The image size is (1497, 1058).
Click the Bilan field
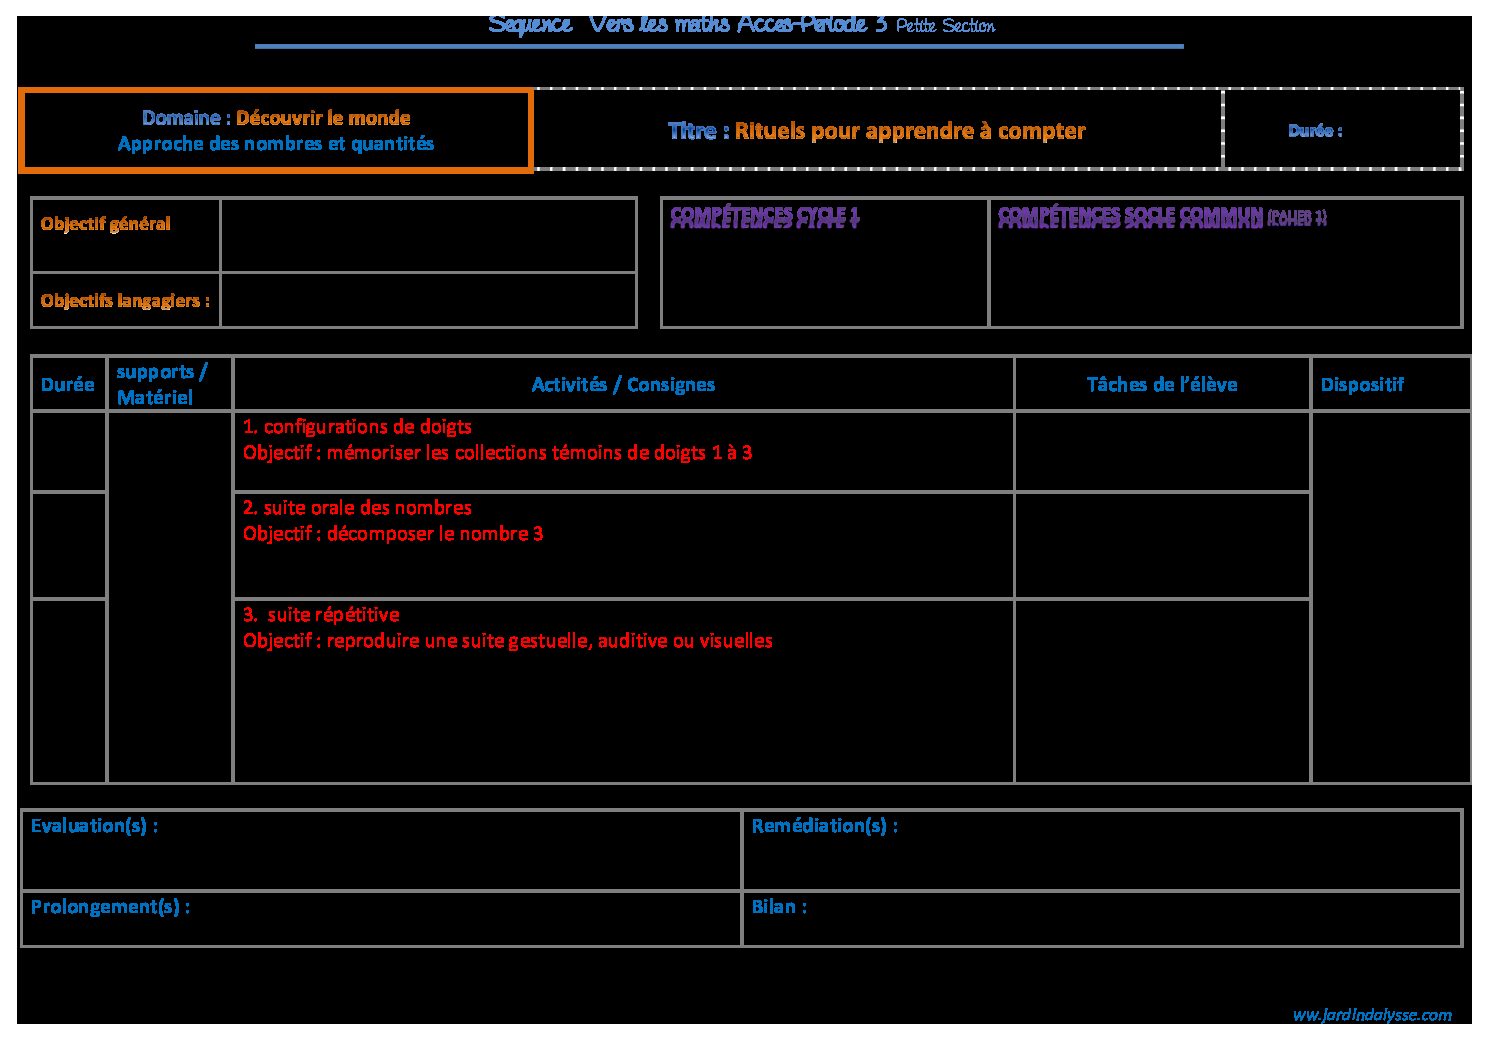click(x=1101, y=918)
